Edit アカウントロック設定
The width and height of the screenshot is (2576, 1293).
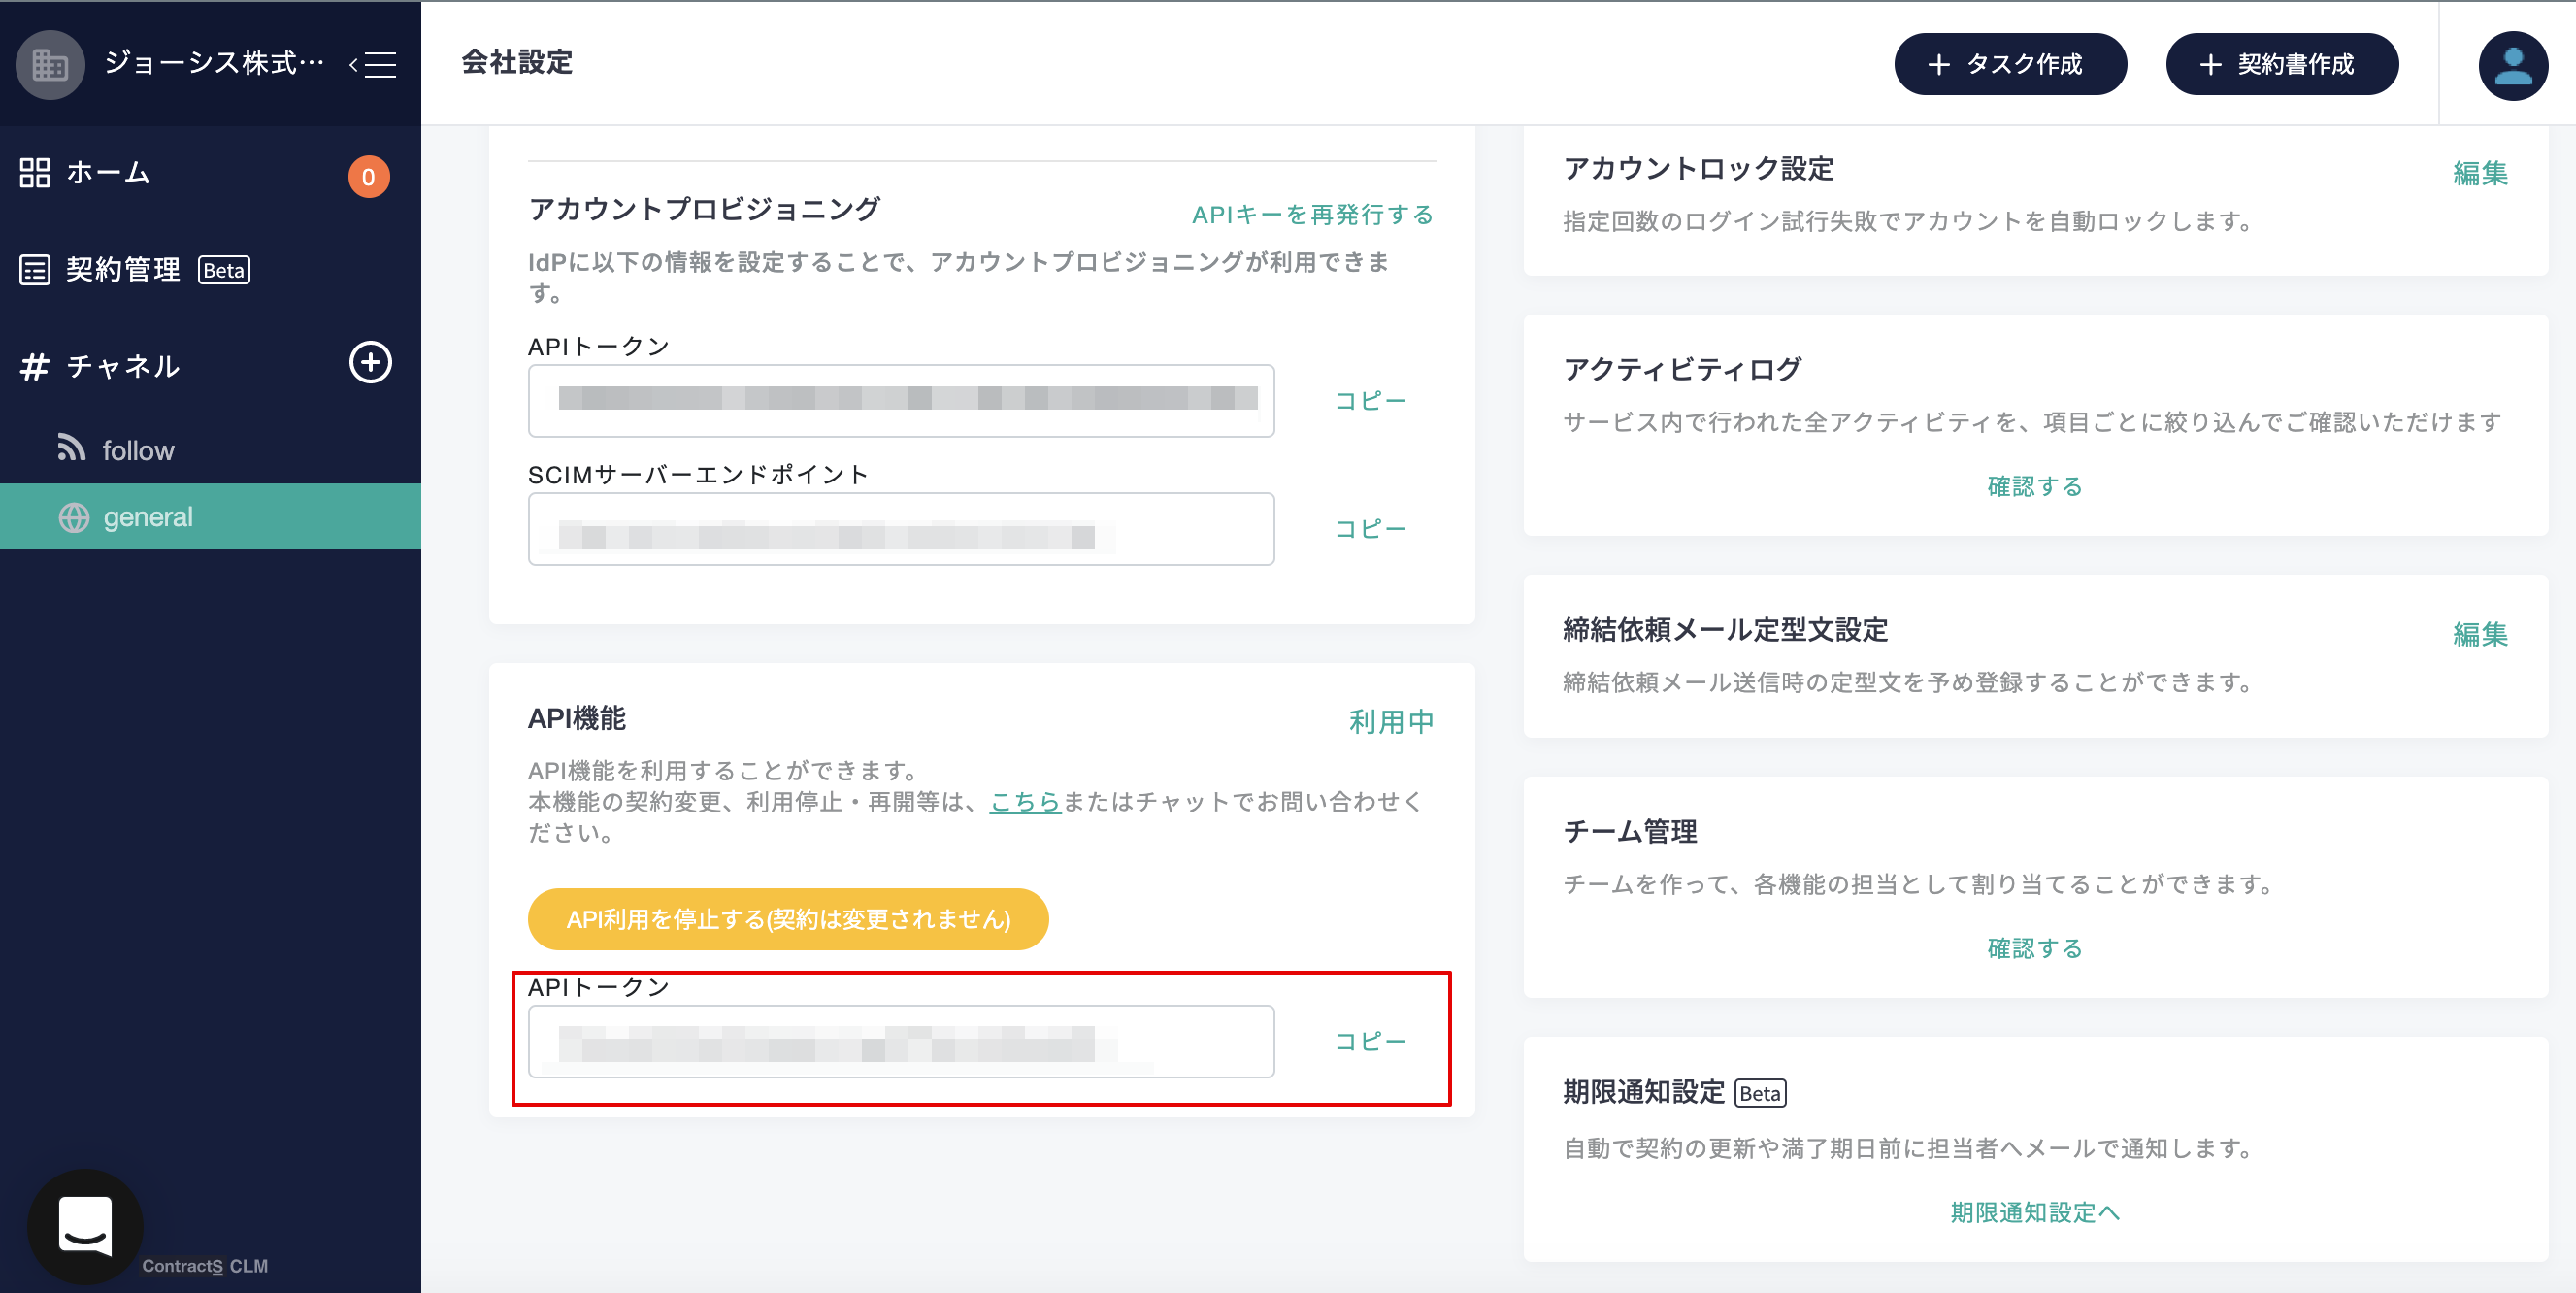click(x=2479, y=173)
